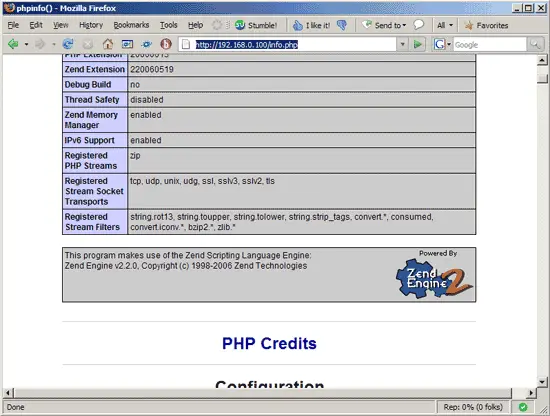The width and height of the screenshot is (550, 416).
Task: Click the vertical scrollbar up arrow
Action: tap(542, 60)
